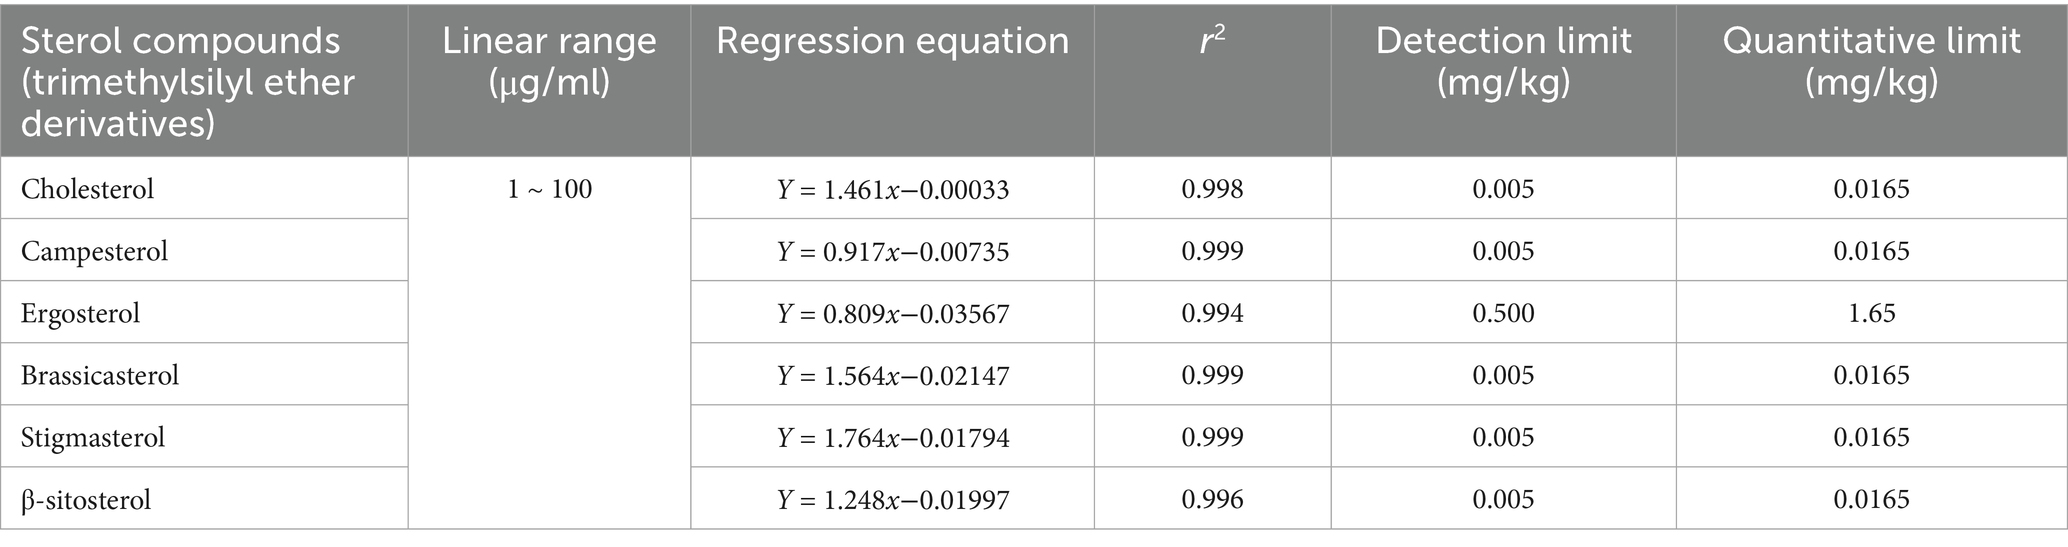The width and height of the screenshot is (2068, 547).
Task: Click the Regression equation column header
Action: click(892, 81)
